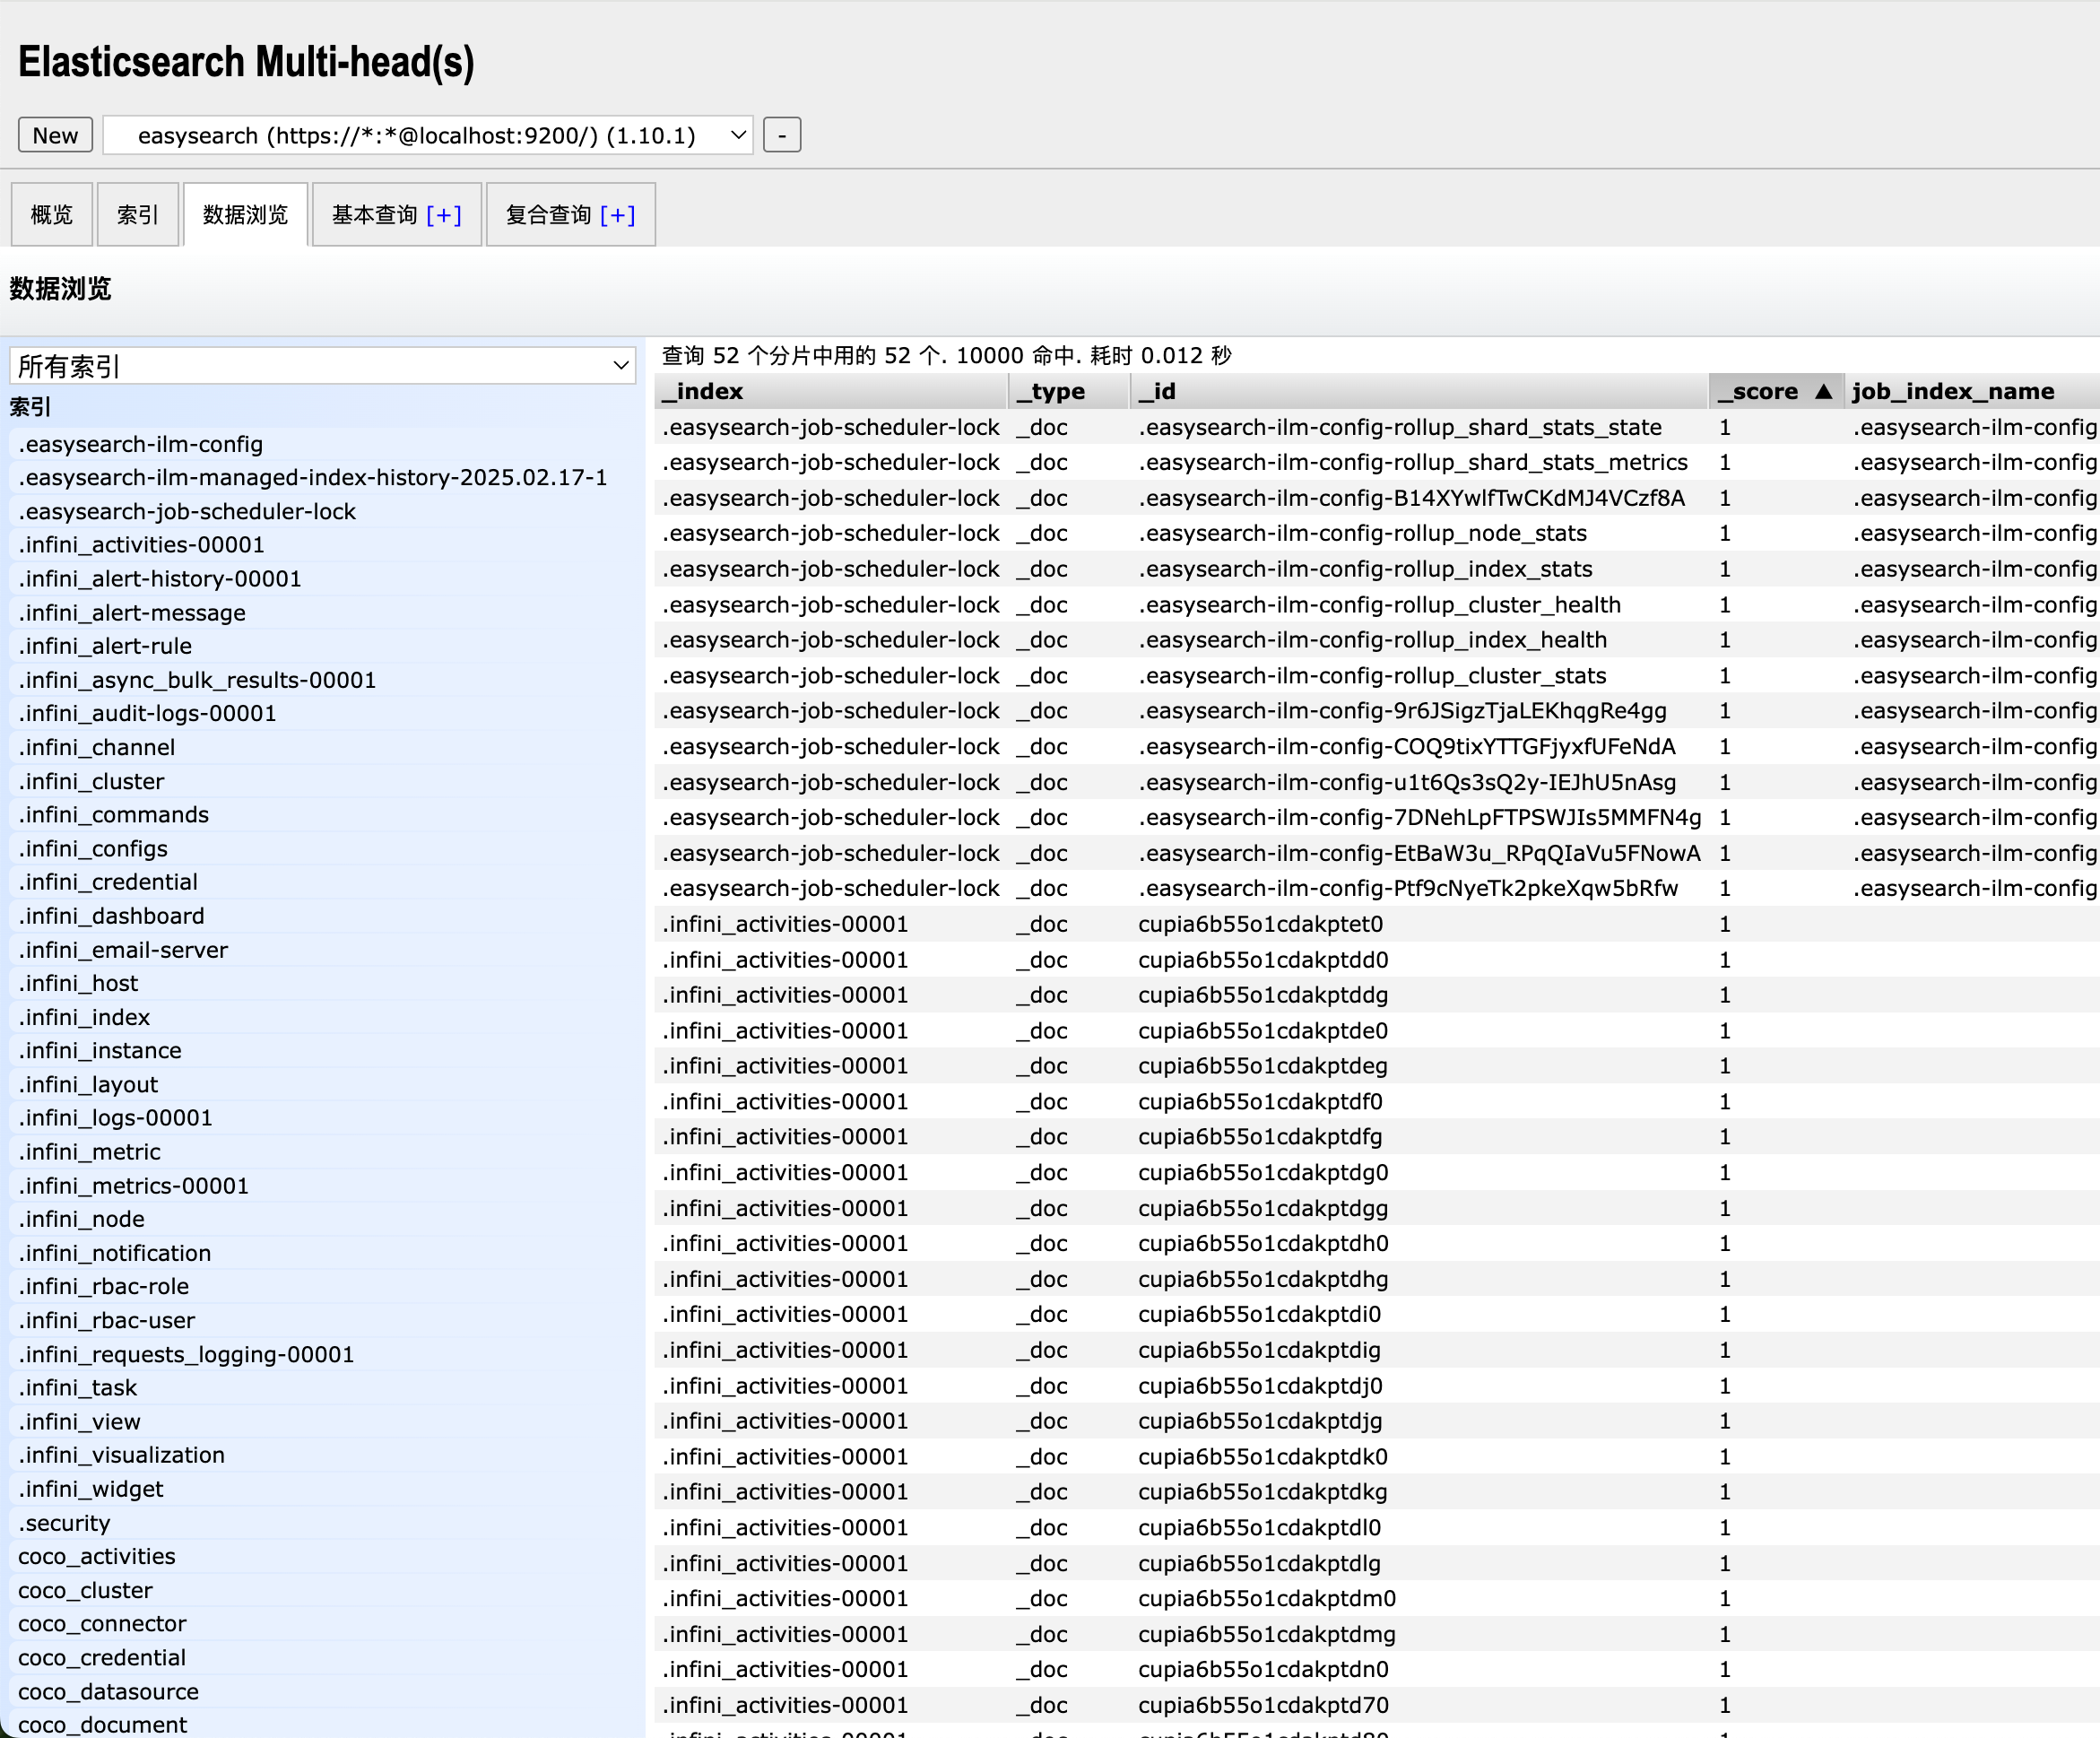Open row .easysearch-ilm-config-rollup_node_stats
Image resolution: width=2100 pixels, height=1738 pixels.
click(x=1377, y=533)
